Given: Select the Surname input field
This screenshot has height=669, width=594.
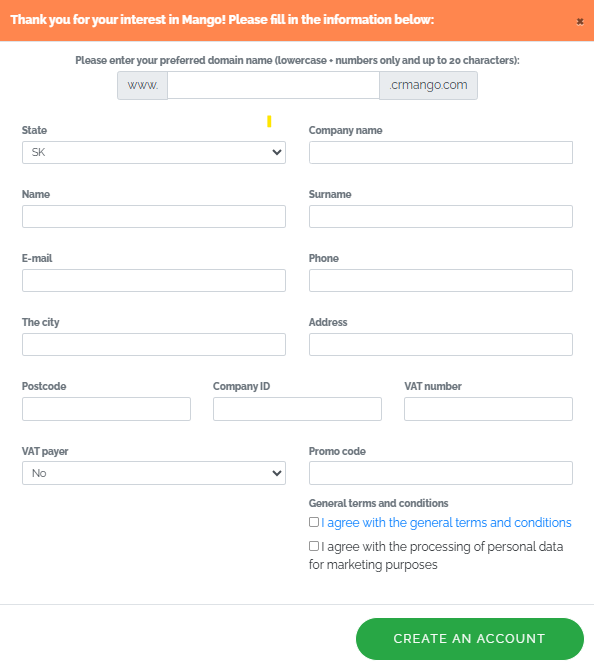Looking at the screenshot, I should pos(441,216).
